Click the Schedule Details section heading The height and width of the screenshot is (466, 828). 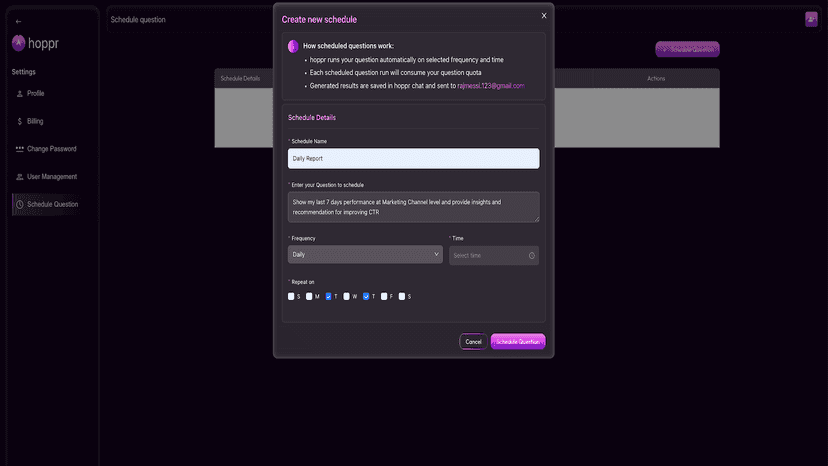click(x=312, y=118)
